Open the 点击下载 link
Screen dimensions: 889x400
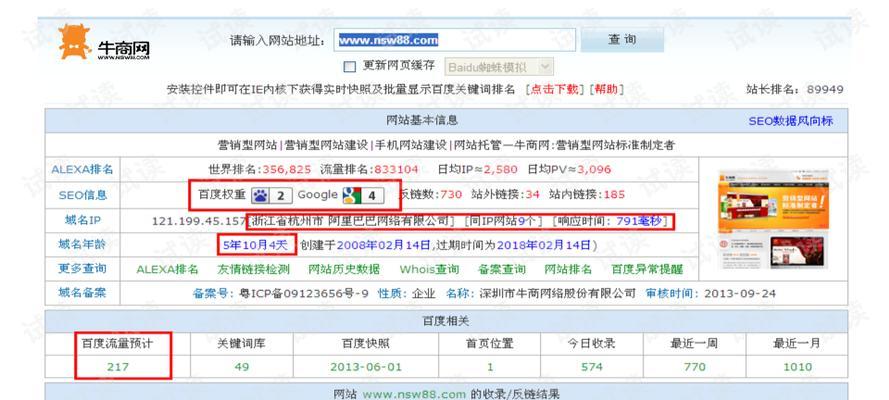553,89
